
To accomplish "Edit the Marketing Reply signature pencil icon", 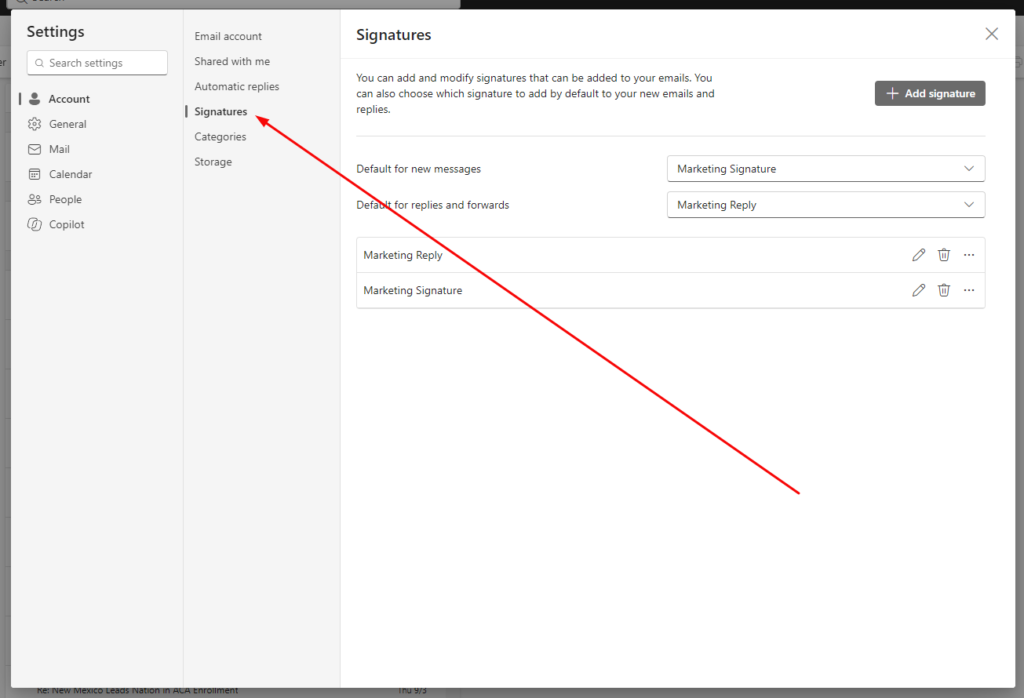I will point(918,255).
